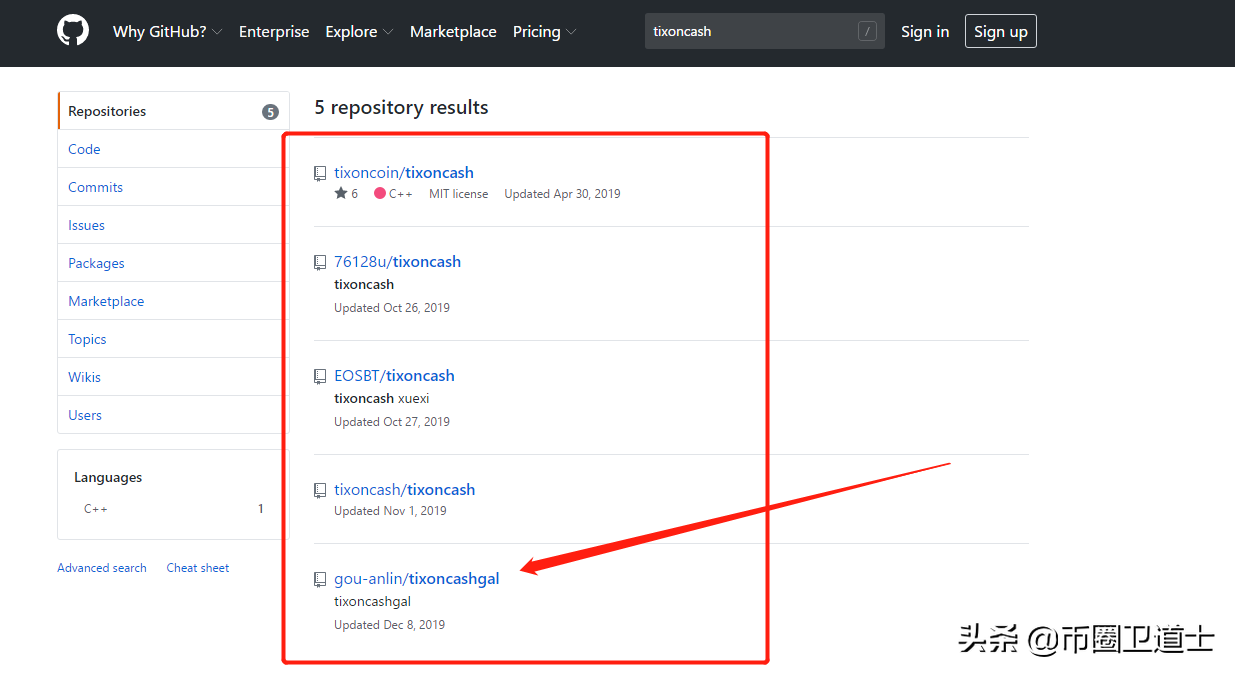The height and width of the screenshot is (674, 1235).
Task: Open the Advanced search link
Action: click(102, 568)
